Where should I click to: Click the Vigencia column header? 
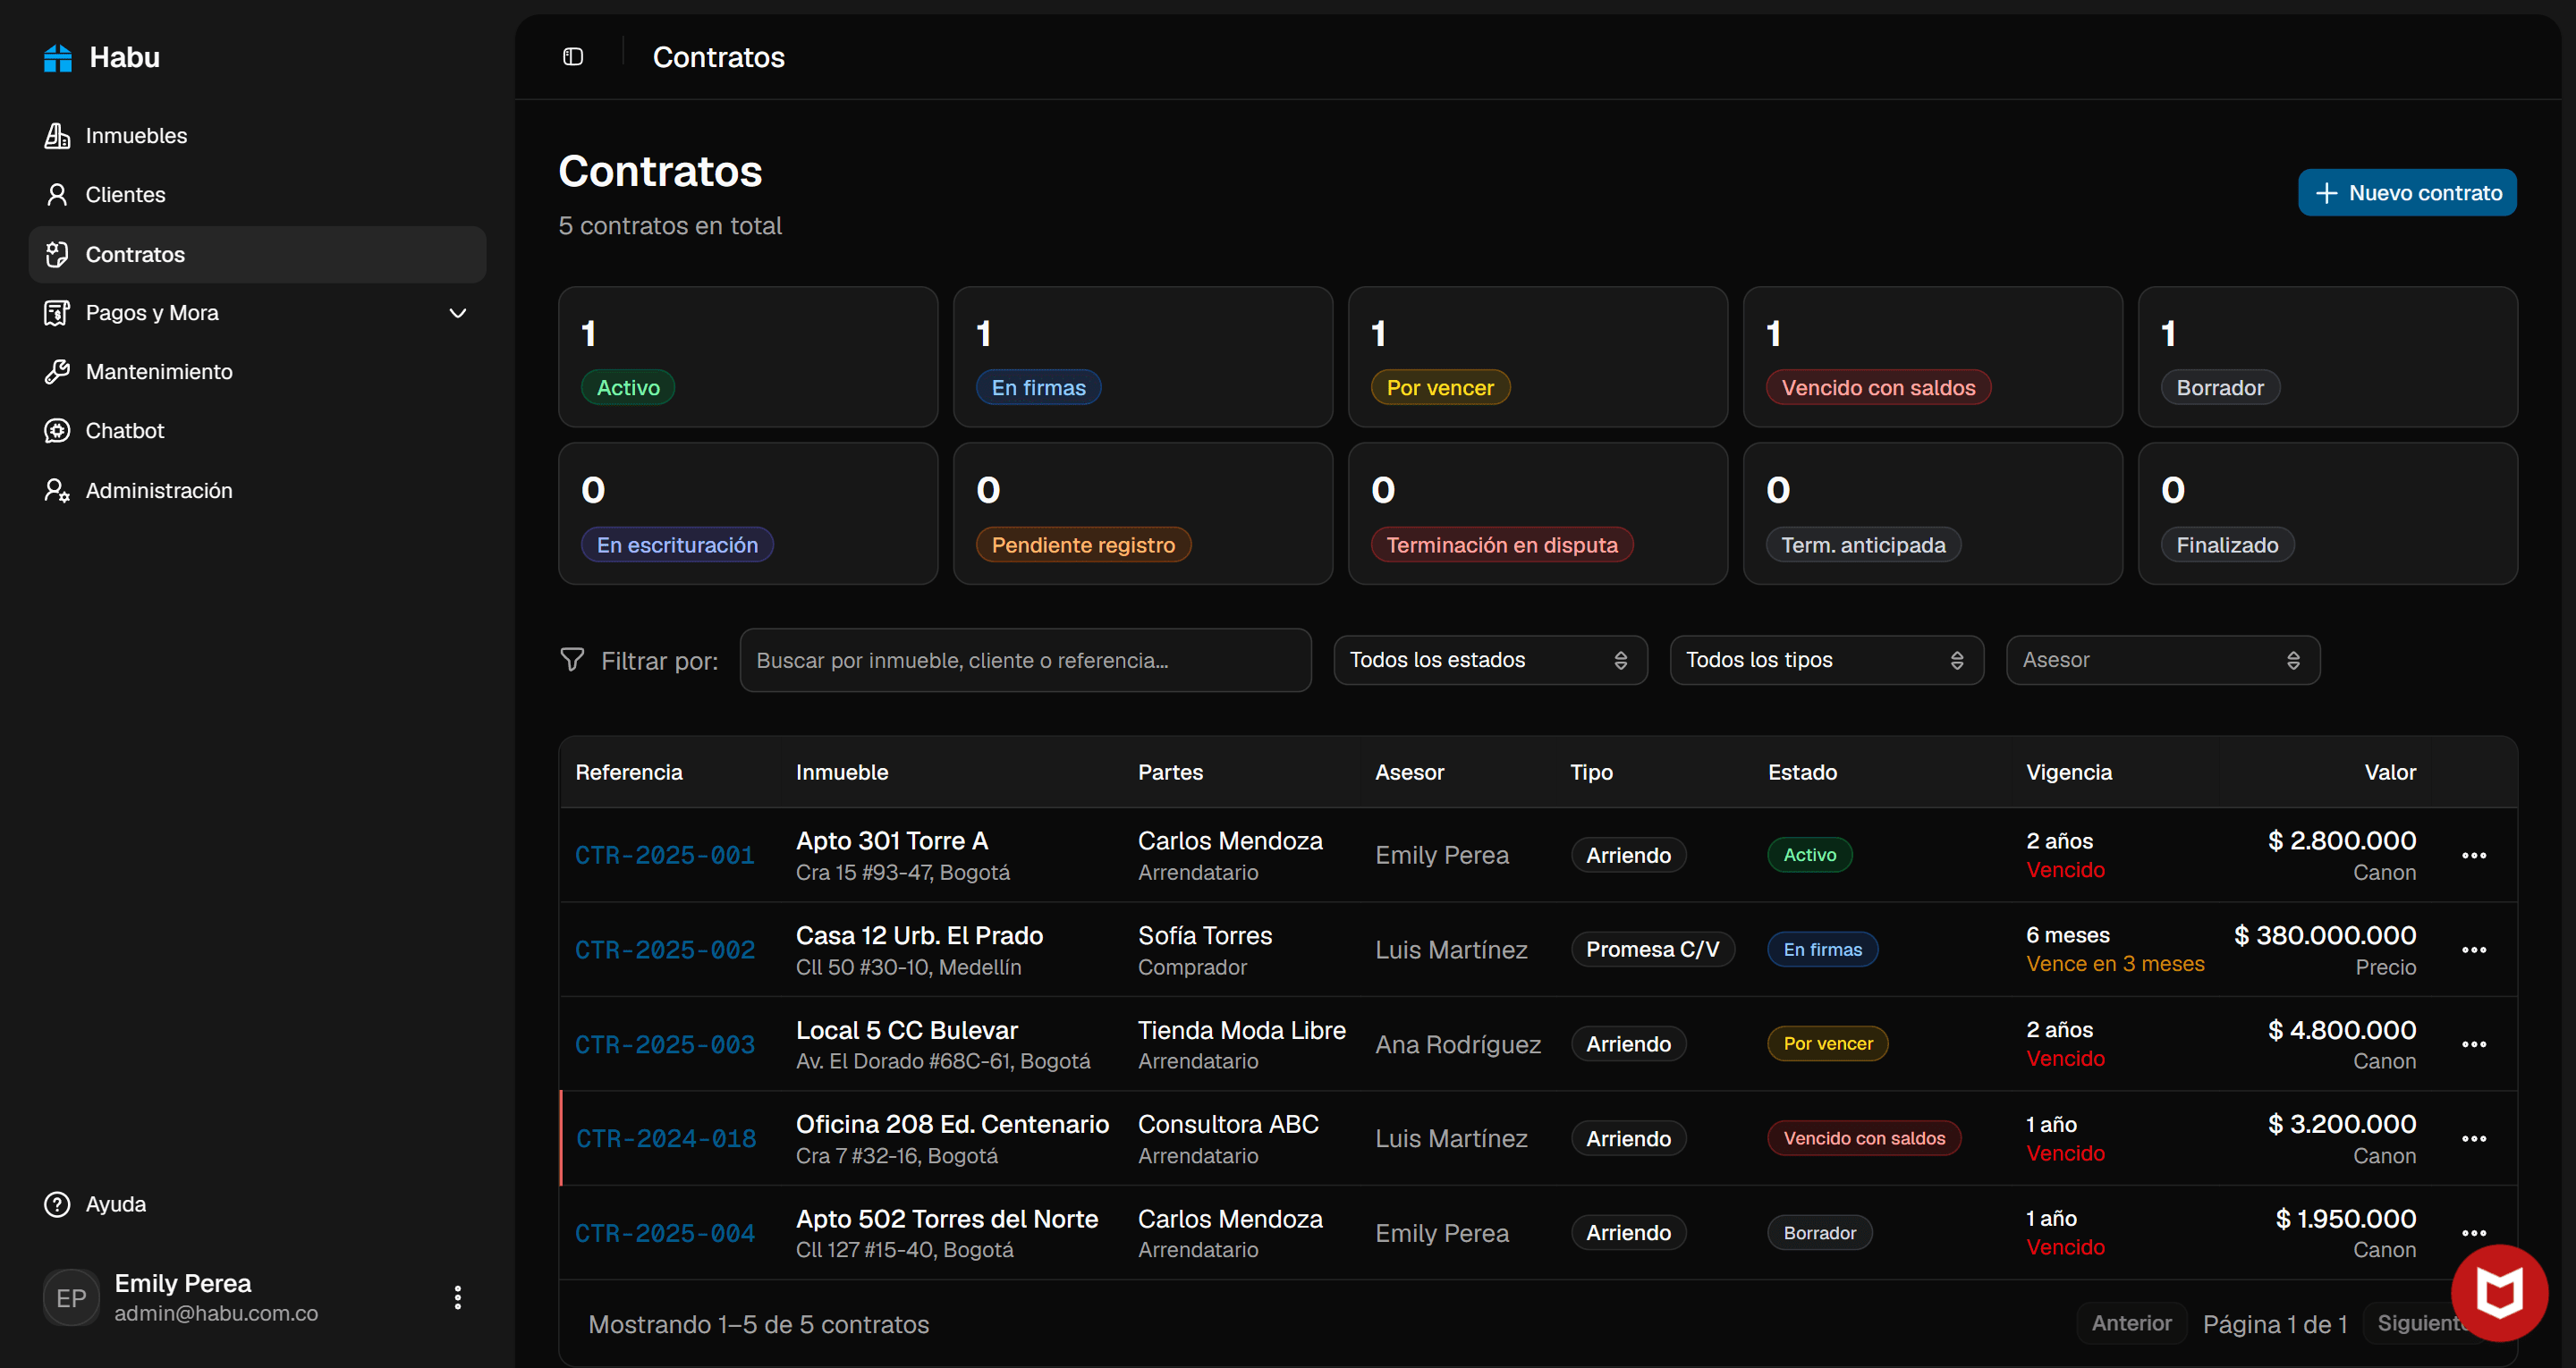[2069, 773]
